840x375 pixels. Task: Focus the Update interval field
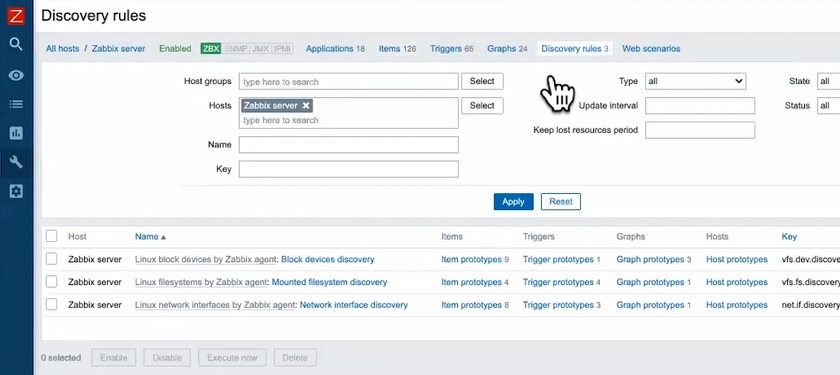(x=700, y=106)
